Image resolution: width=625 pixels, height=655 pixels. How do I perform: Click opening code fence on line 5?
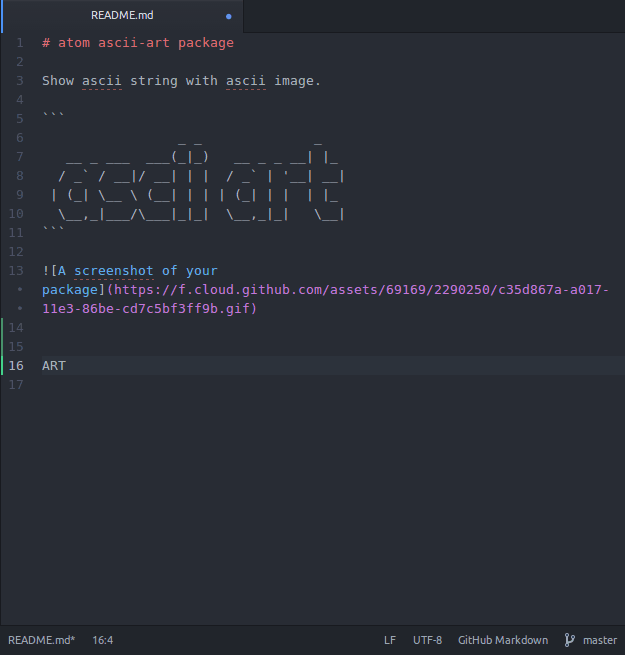(53, 116)
